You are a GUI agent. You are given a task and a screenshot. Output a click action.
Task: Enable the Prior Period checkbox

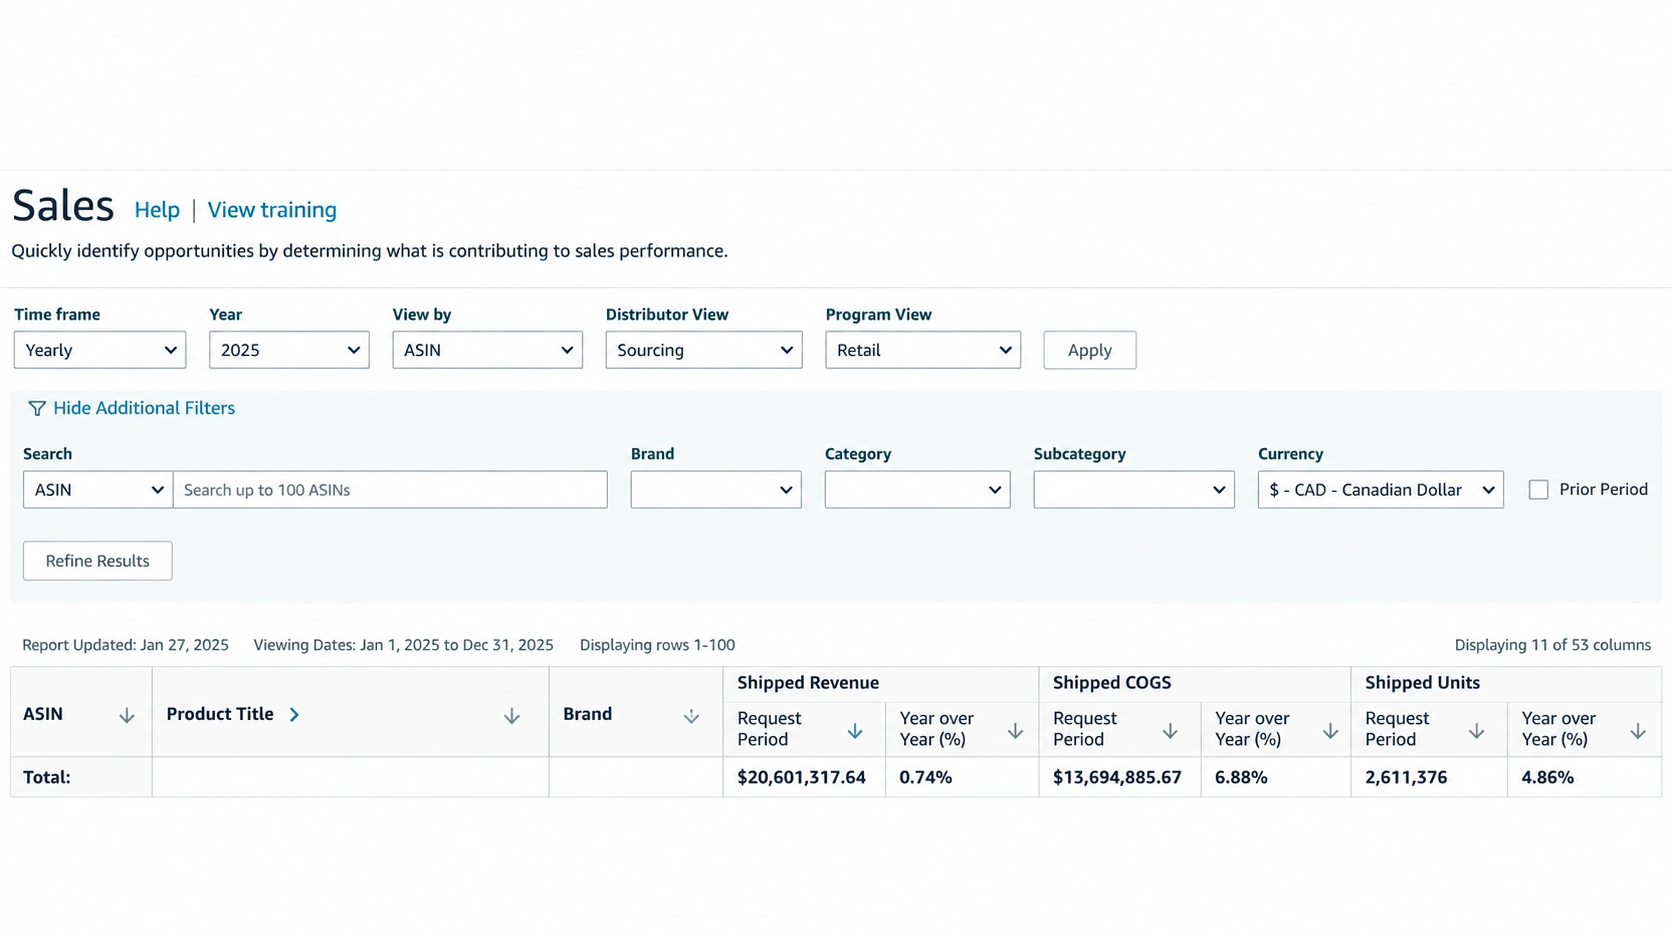[x=1538, y=490]
